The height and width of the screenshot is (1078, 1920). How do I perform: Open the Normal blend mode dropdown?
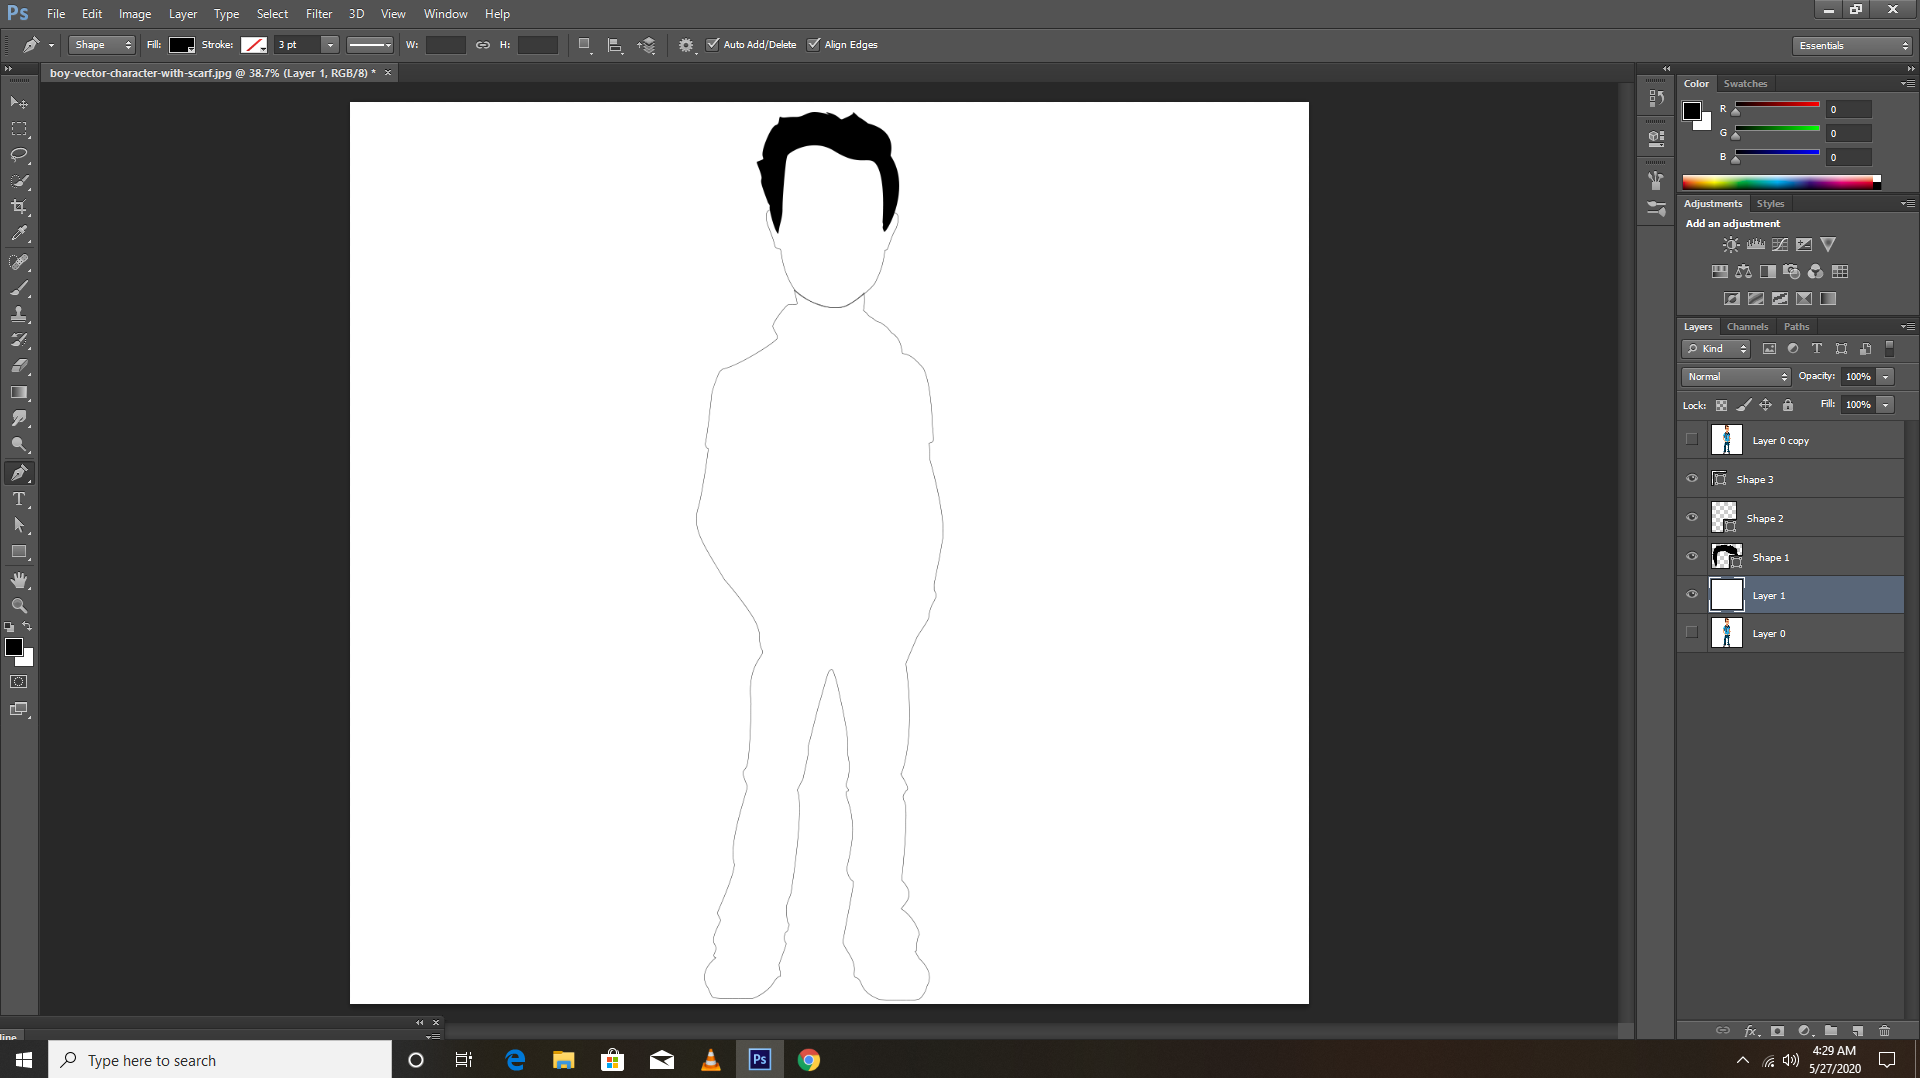(1737, 377)
